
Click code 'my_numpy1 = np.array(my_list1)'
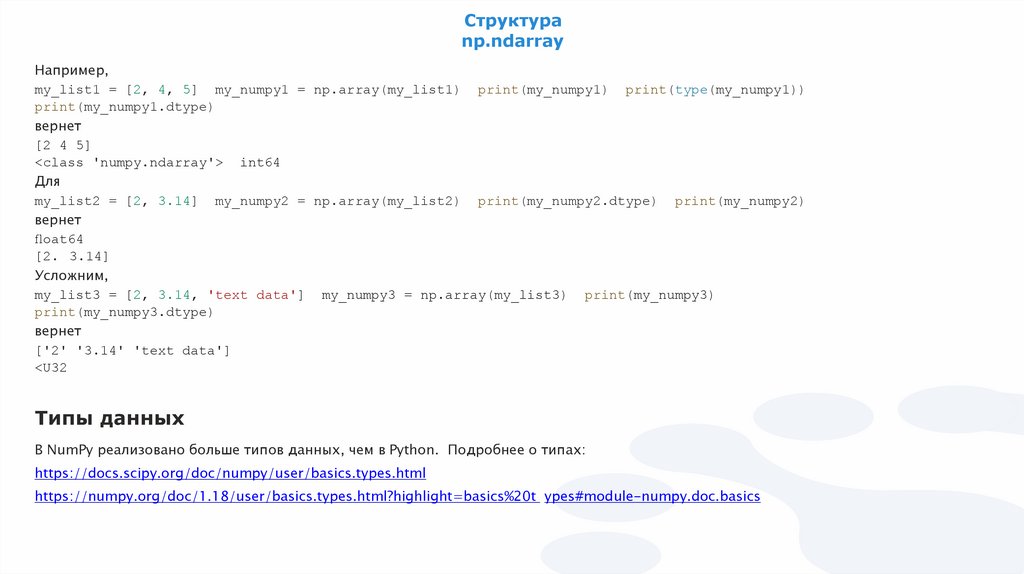(337, 90)
